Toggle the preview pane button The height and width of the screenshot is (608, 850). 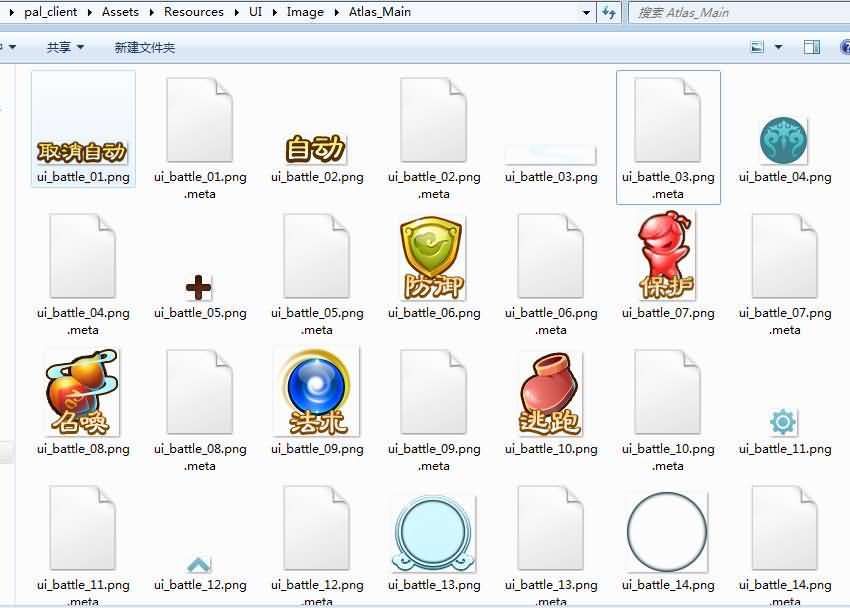[x=812, y=47]
